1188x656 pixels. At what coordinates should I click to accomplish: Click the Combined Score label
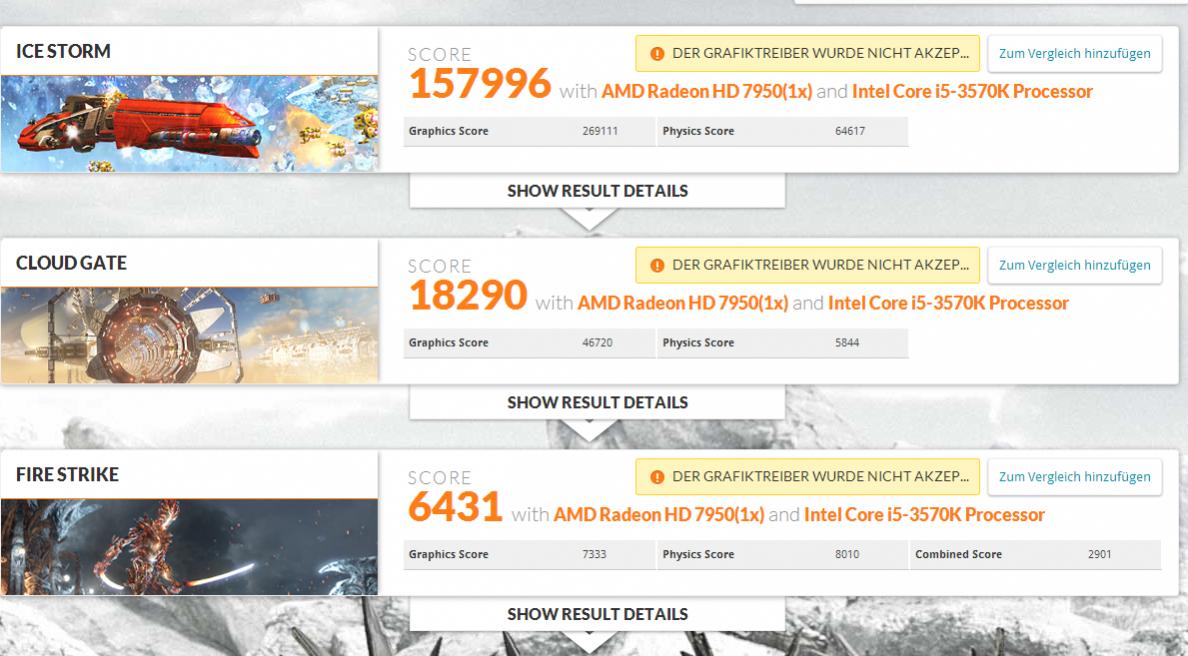pyautogui.click(x=958, y=554)
